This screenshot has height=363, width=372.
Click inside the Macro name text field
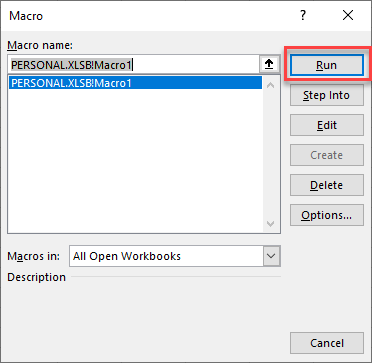[133, 65]
